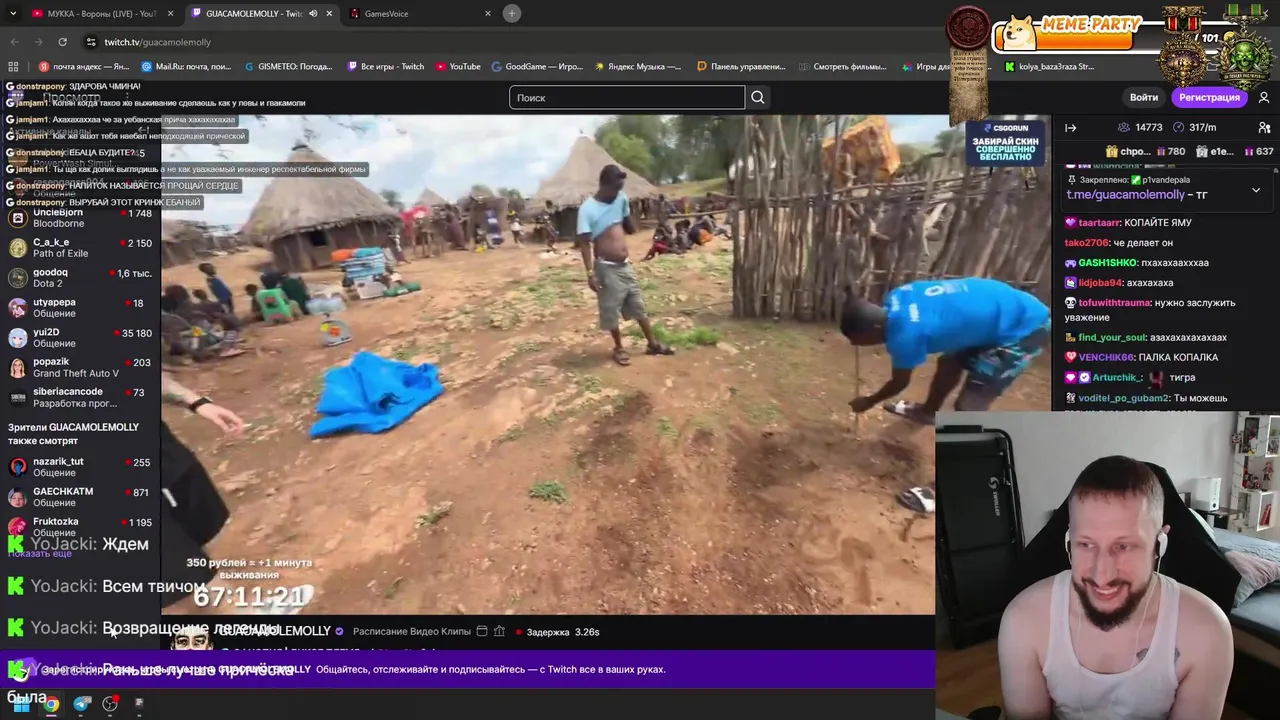Click the Войти login button

tap(1143, 97)
